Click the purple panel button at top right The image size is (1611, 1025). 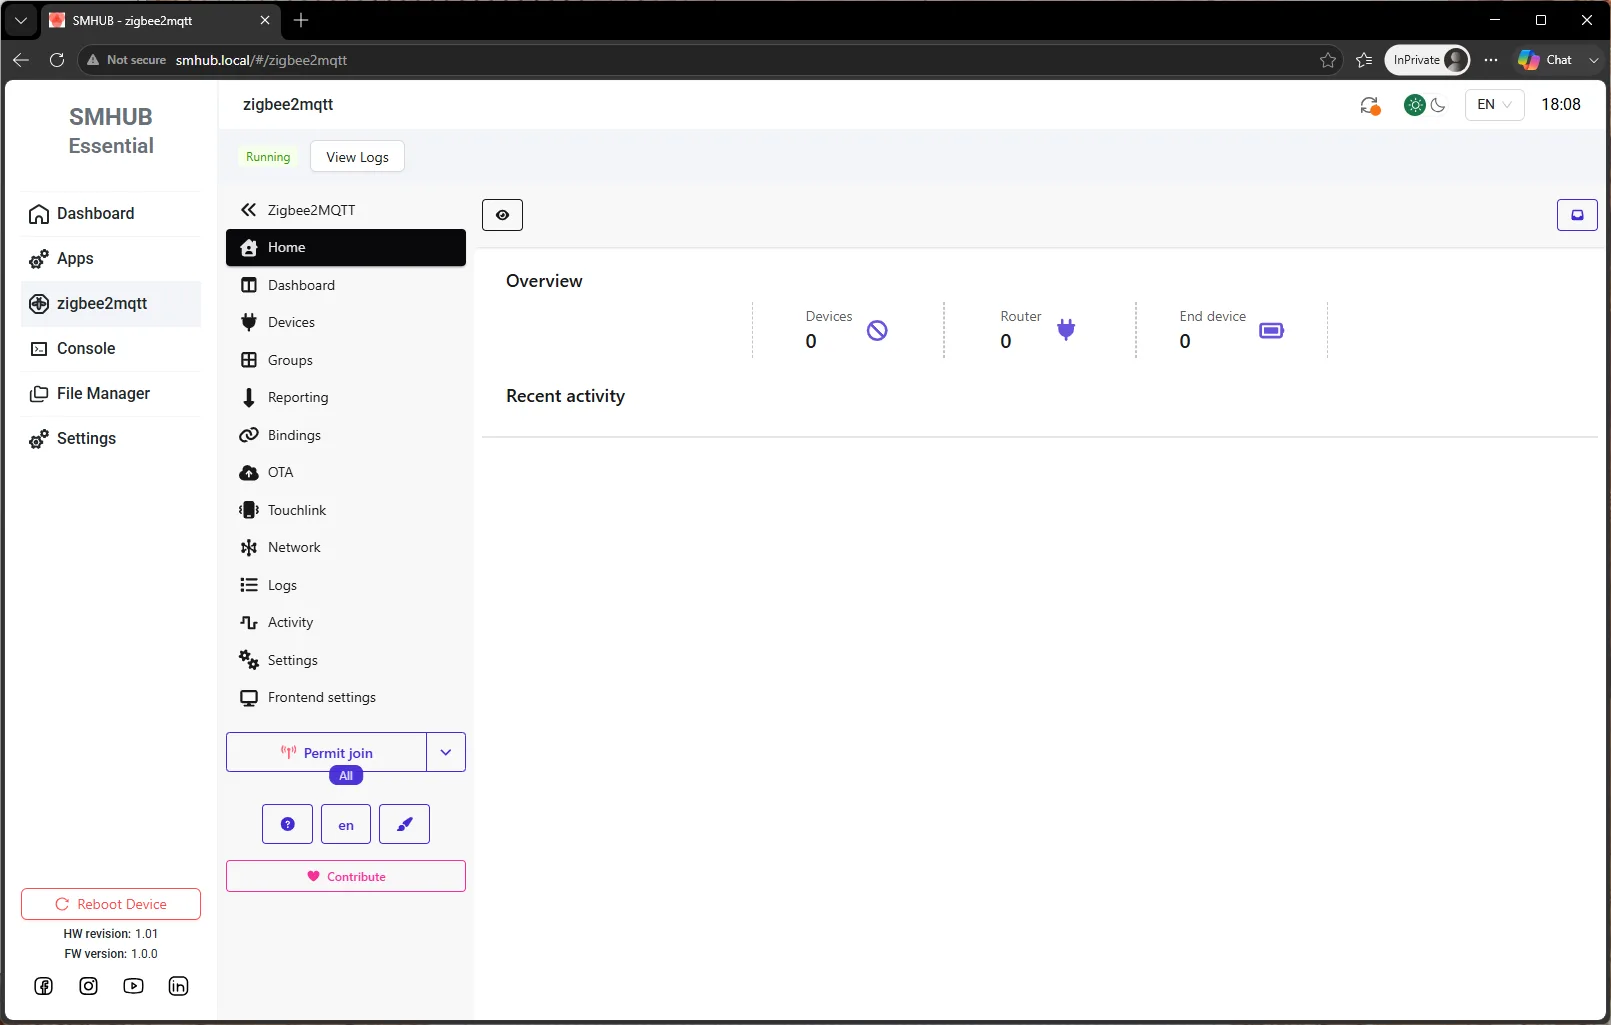pyautogui.click(x=1577, y=215)
